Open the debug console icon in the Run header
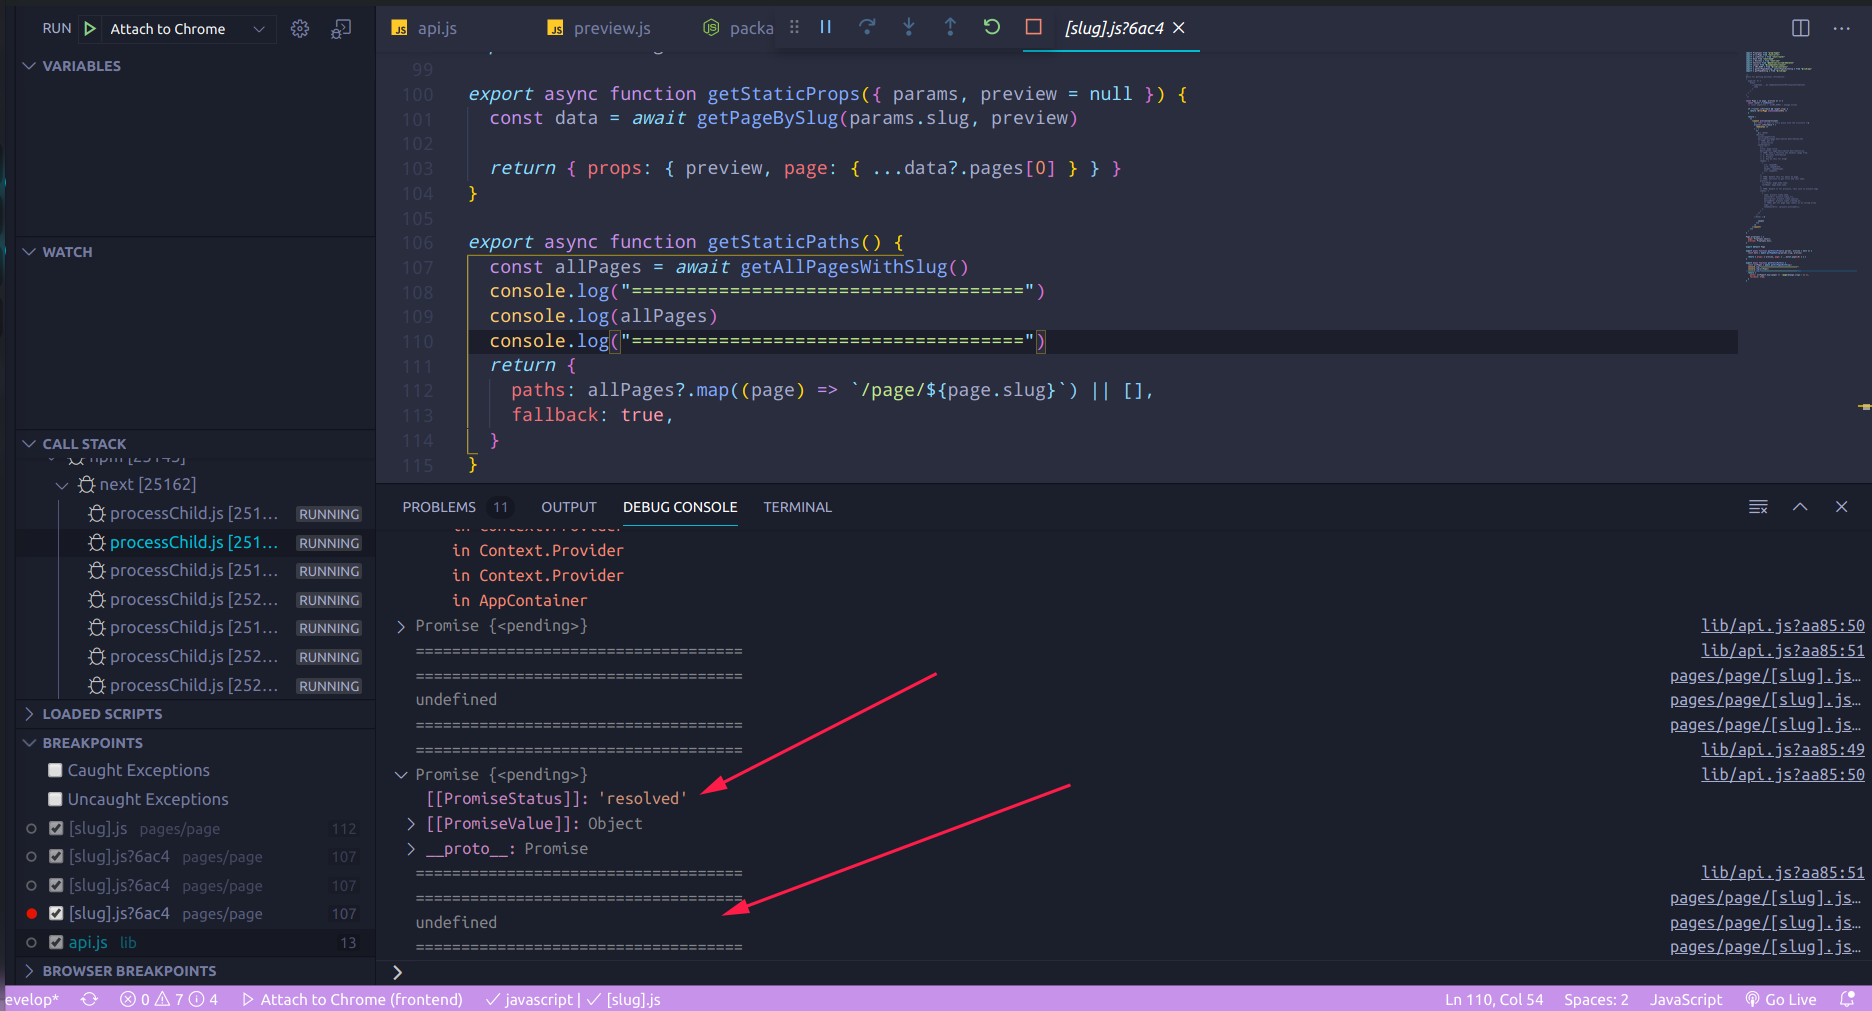This screenshot has height=1011, width=1872. (x=341, y=29)
